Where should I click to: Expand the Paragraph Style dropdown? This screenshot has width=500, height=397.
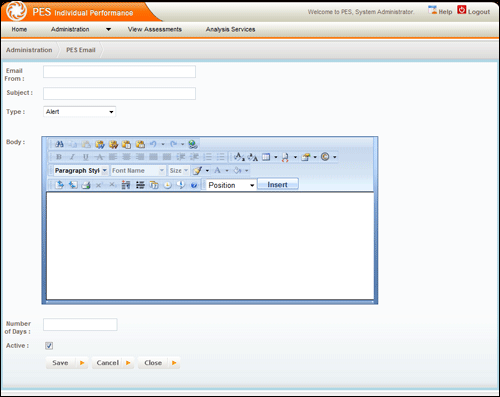[x=81, y=171]
